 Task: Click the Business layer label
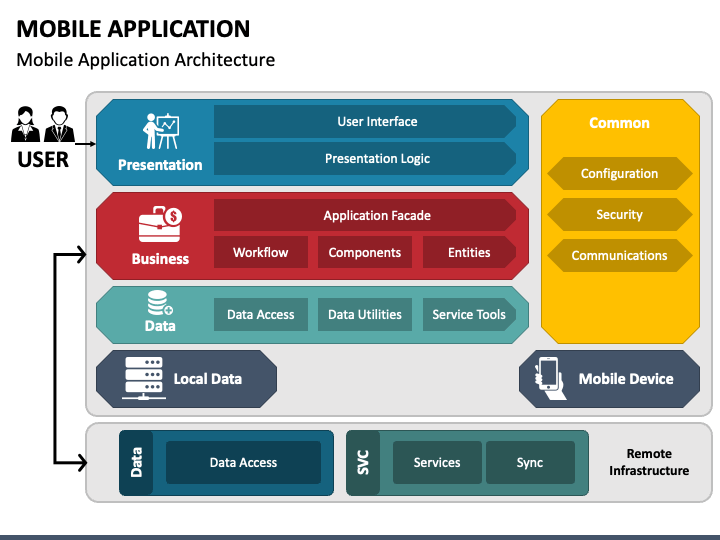[x=160, y=259]
